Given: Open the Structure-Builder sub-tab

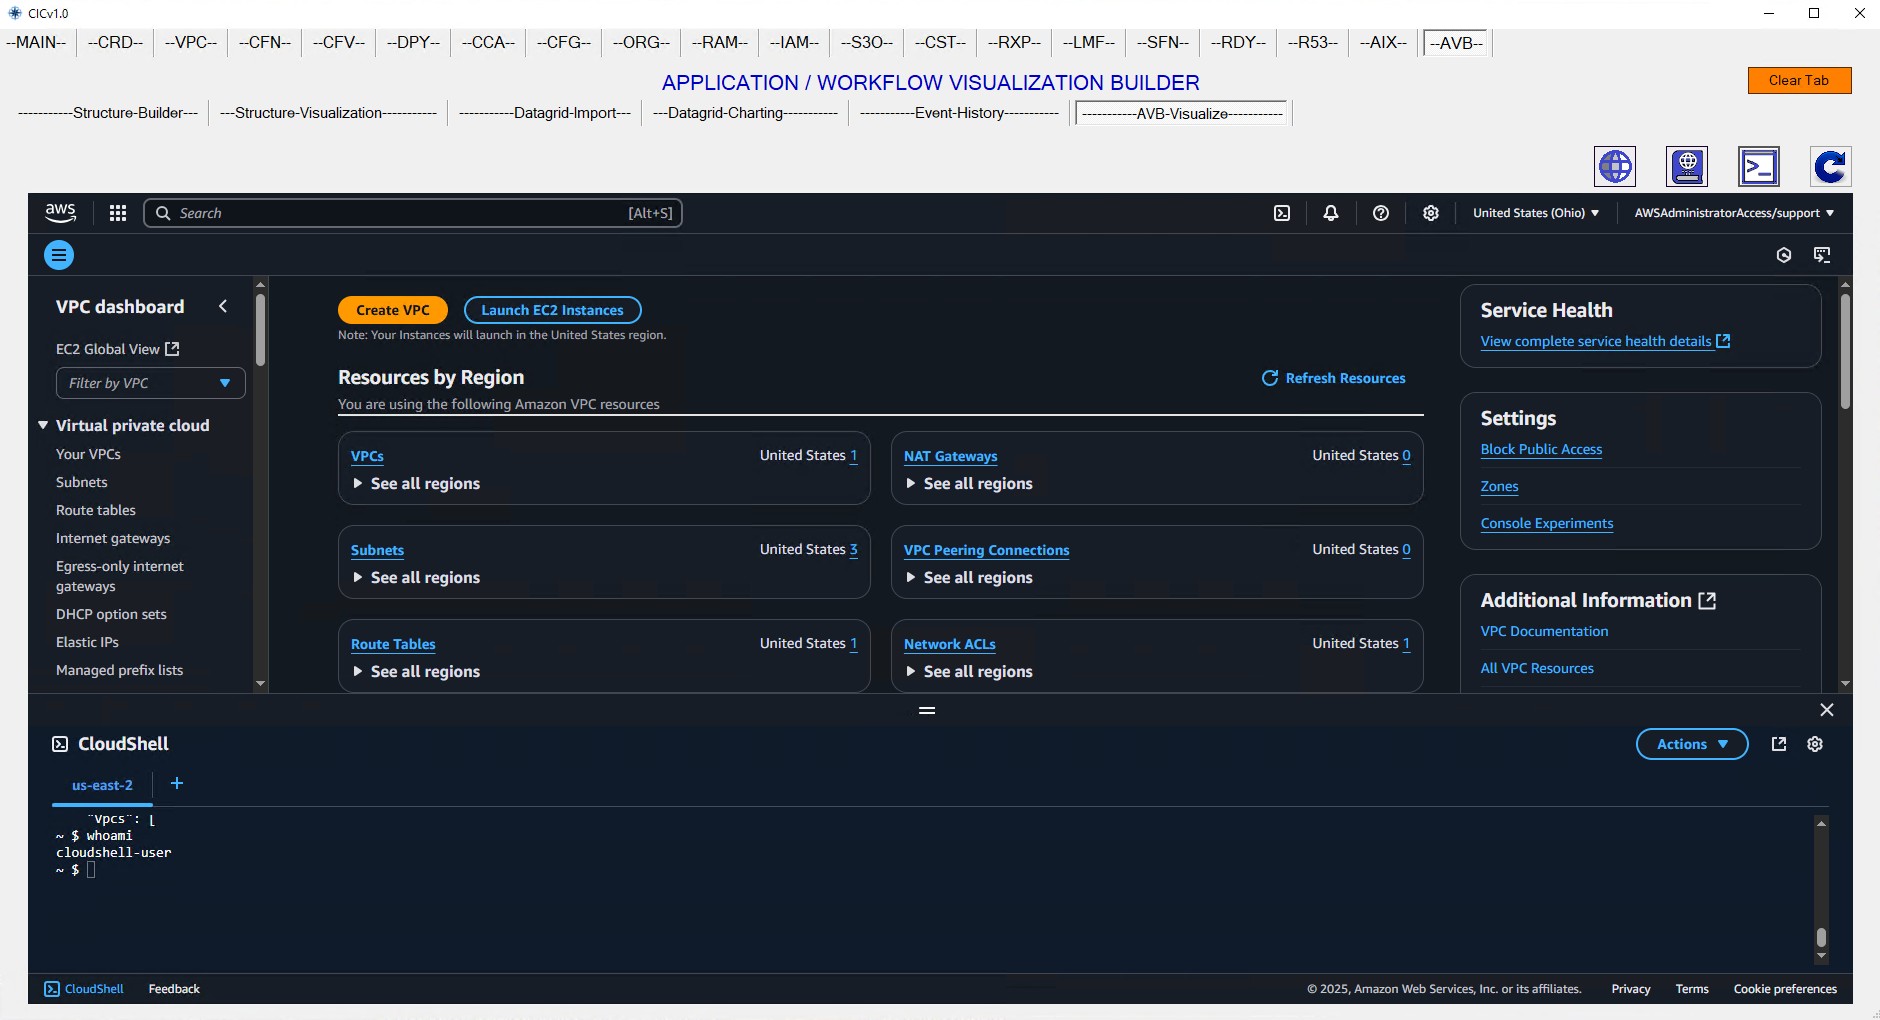Looking at the screenshot, I should pos(108,113).
